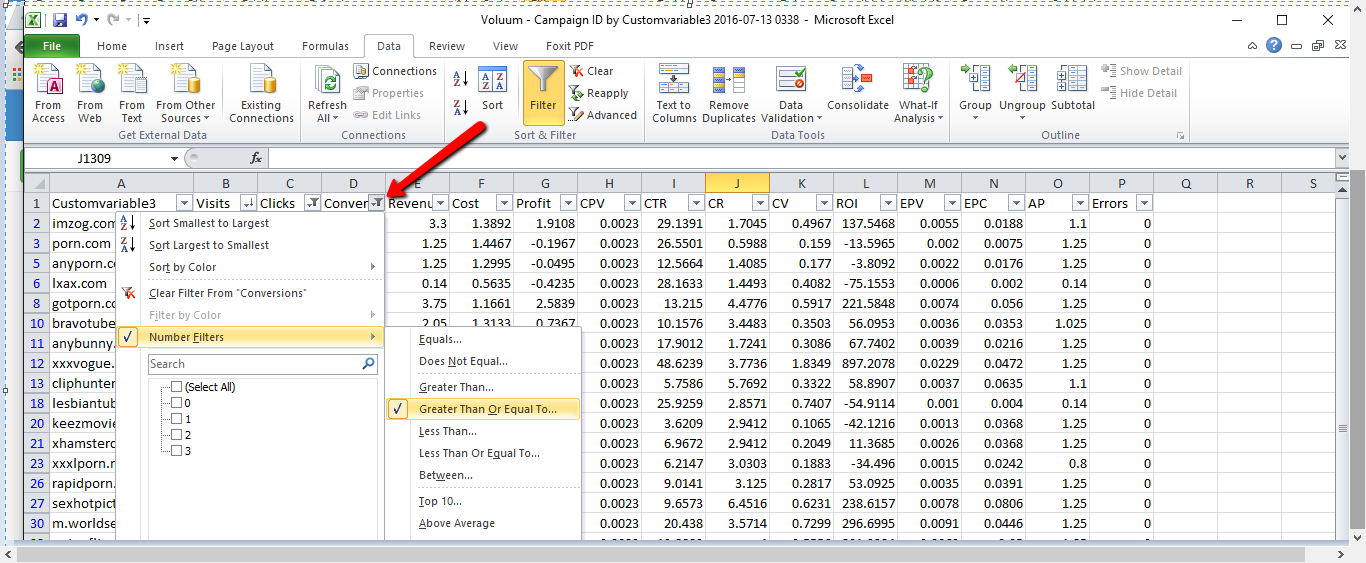Open the File tab
The image size is (1366, 563).
point(52,46)
